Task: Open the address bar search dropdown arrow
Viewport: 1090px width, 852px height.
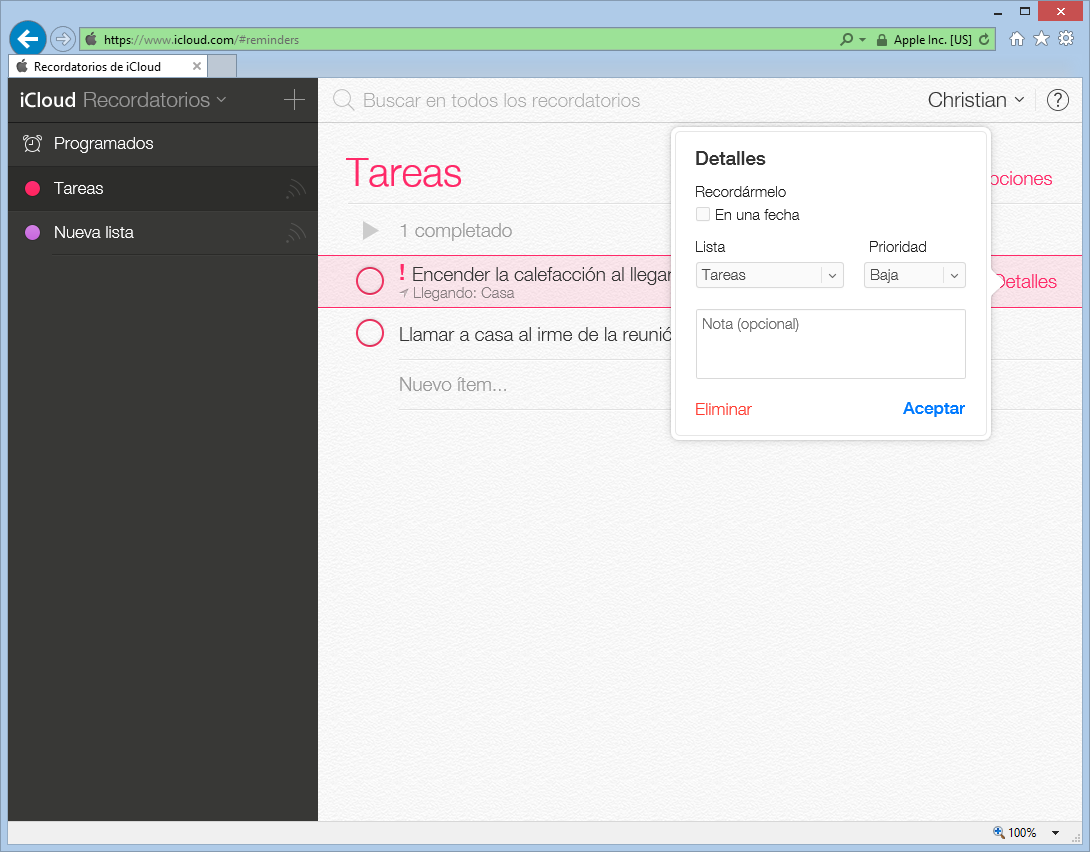Action: tap(863, 40)
